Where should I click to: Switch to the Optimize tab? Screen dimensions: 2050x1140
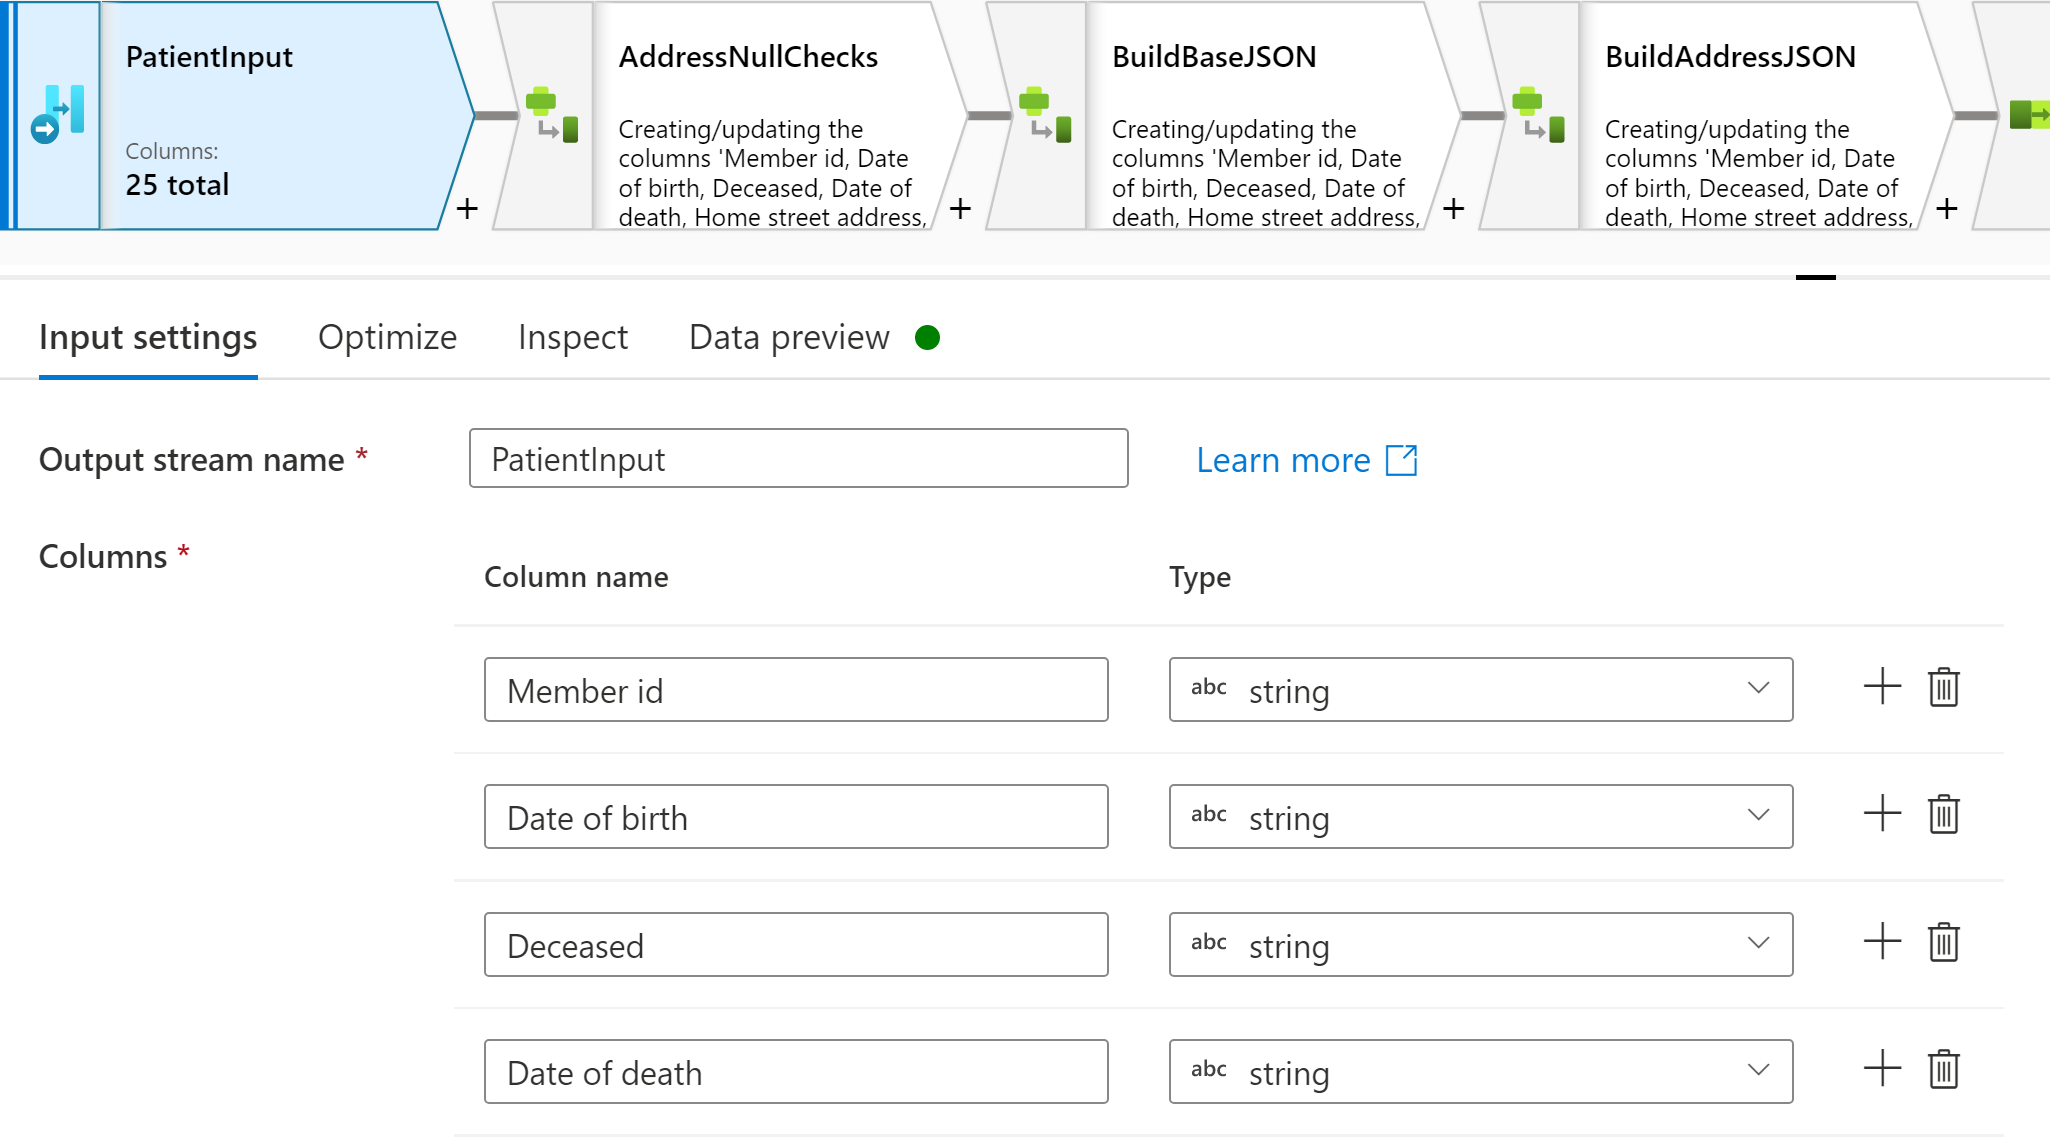386,337
